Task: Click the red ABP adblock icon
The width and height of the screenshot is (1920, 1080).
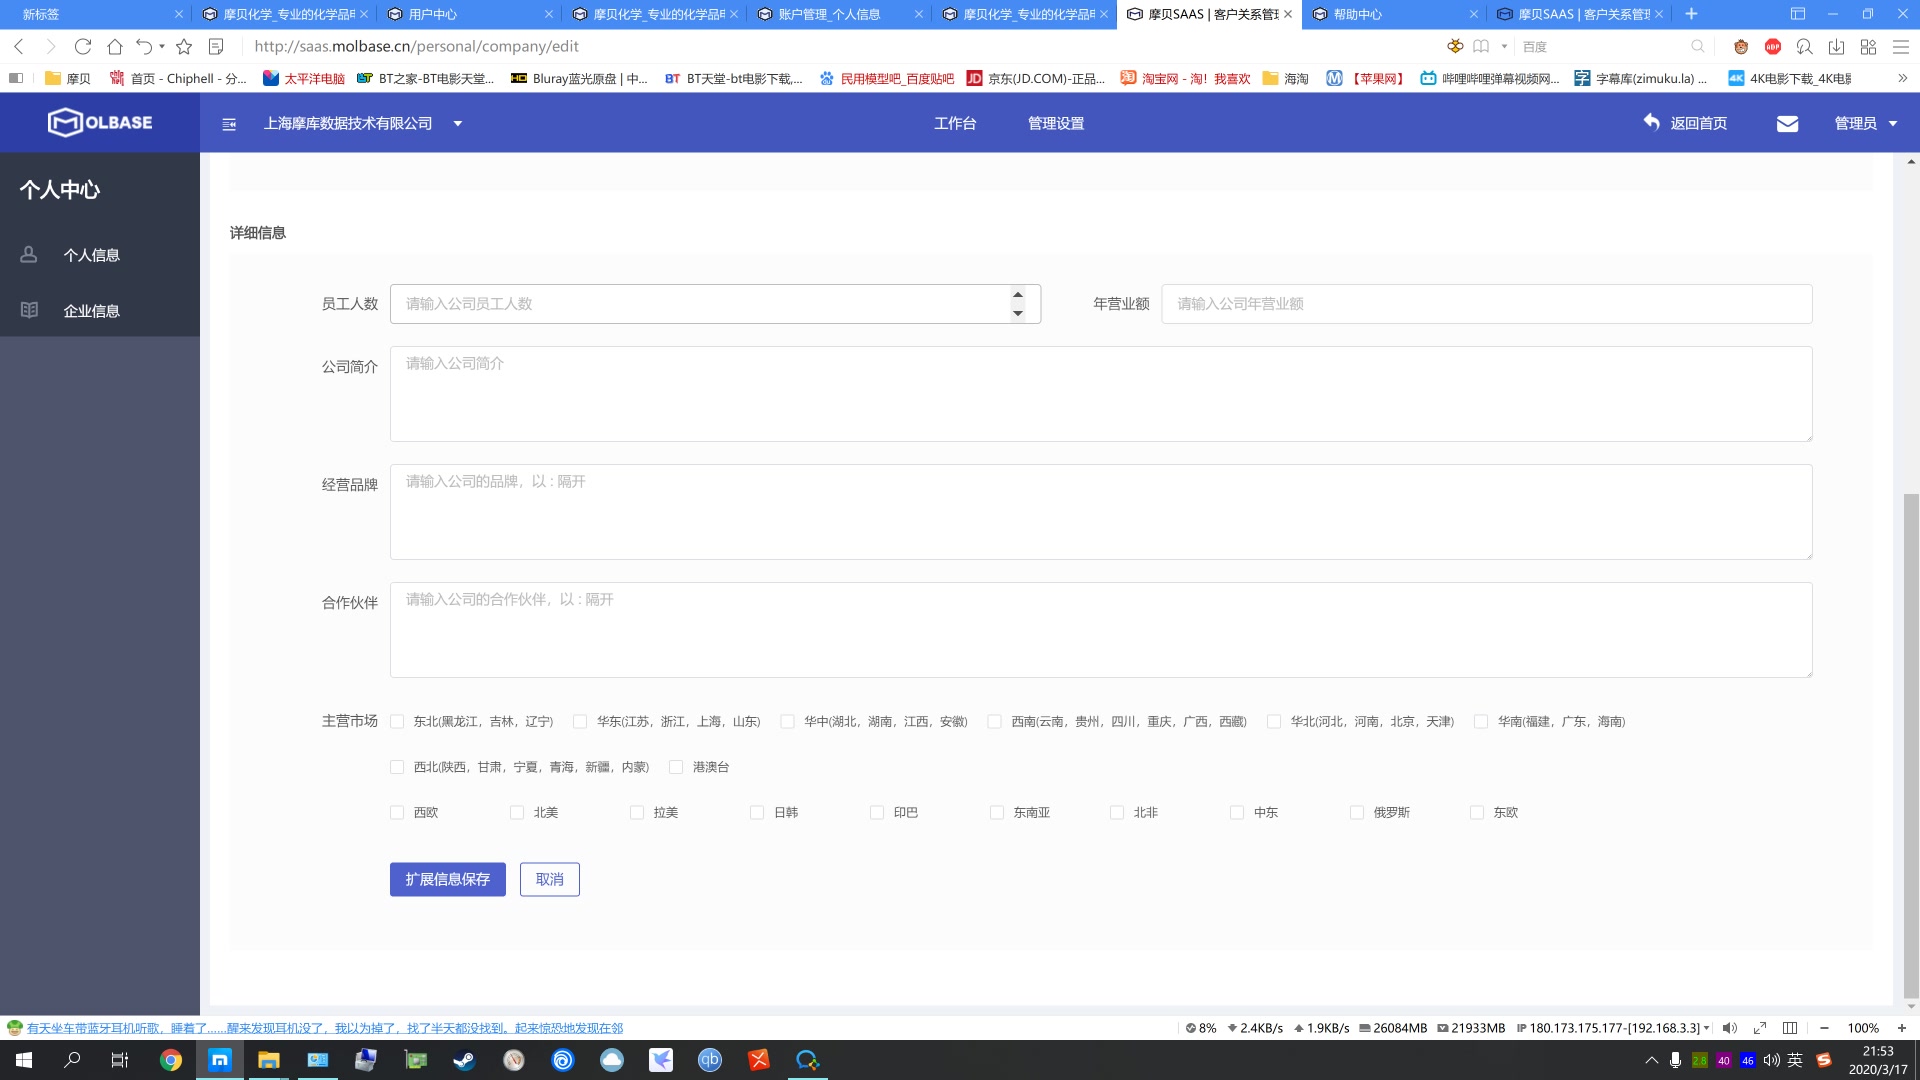Action: [x=1773, y=46]
